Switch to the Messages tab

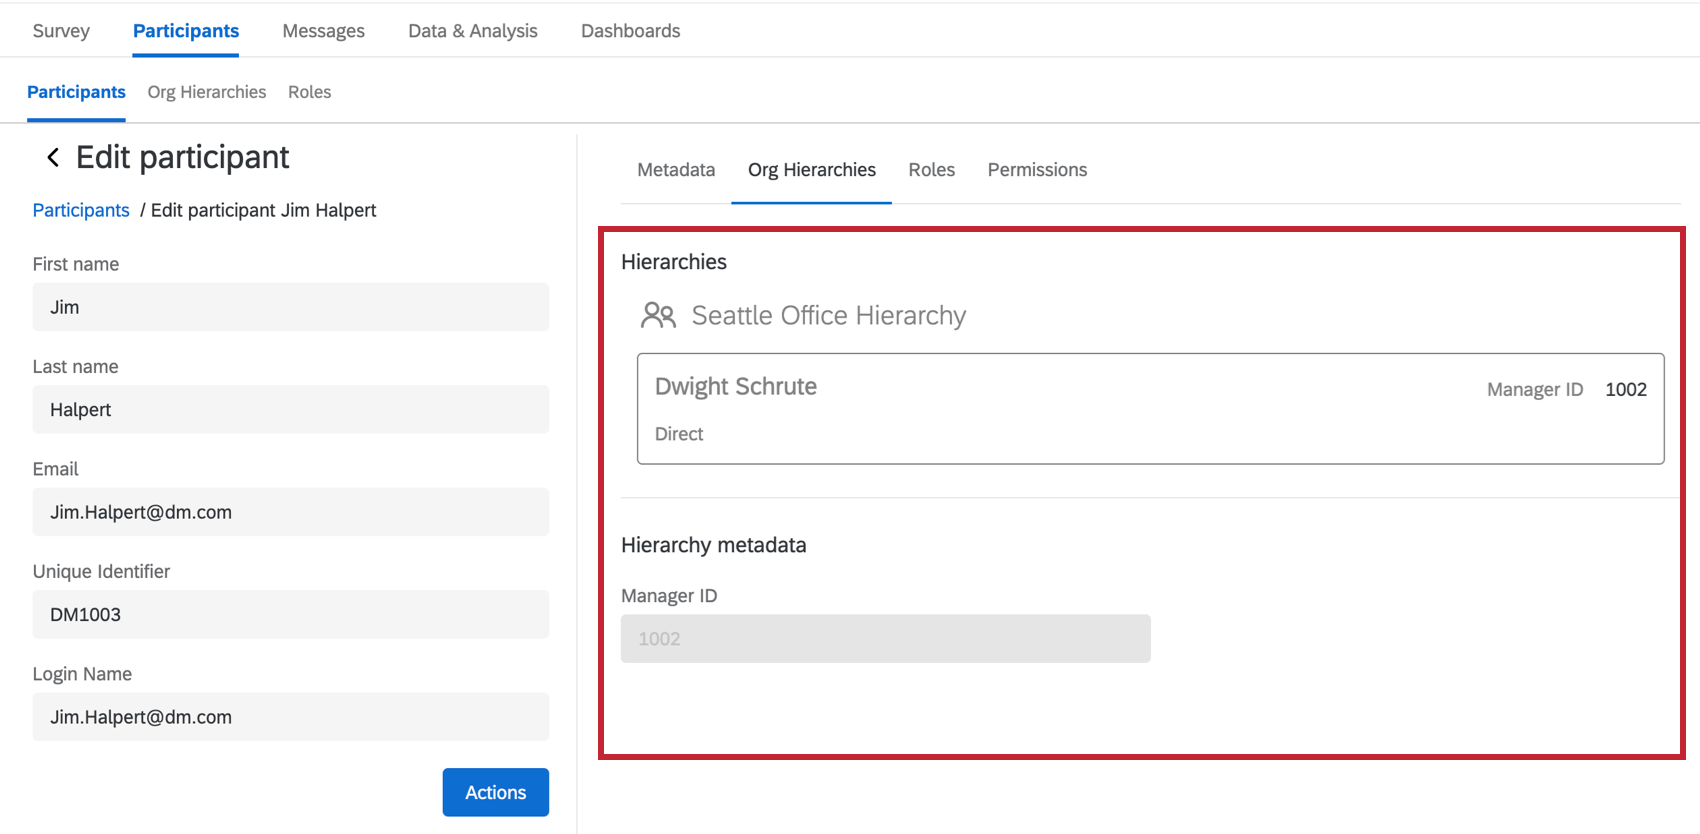(323, 31)
